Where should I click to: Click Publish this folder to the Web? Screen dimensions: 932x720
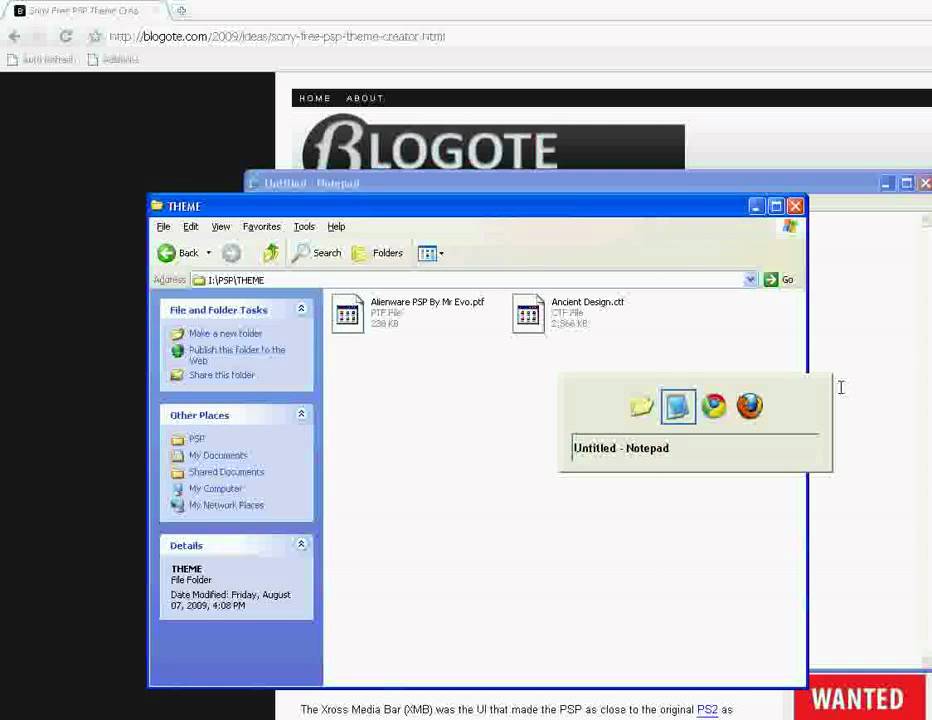237,355
